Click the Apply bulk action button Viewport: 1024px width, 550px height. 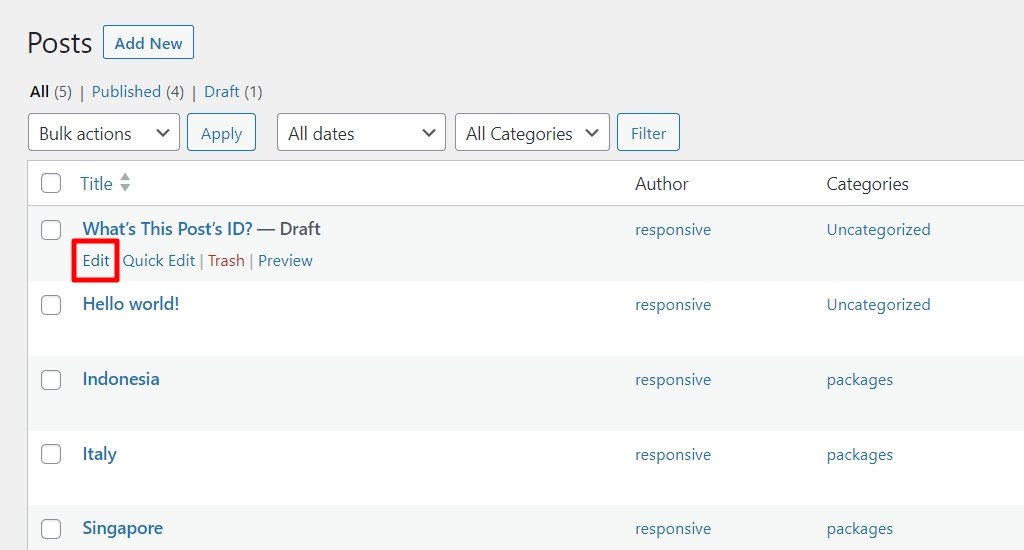pyautogui.click(x=221, y=133)
